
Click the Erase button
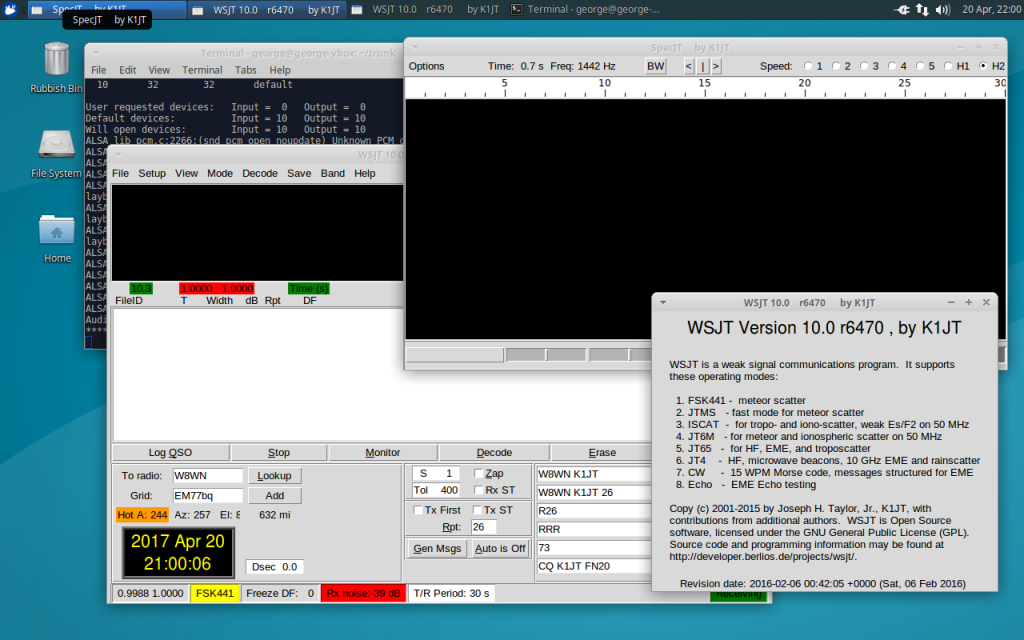coord(601,453)
